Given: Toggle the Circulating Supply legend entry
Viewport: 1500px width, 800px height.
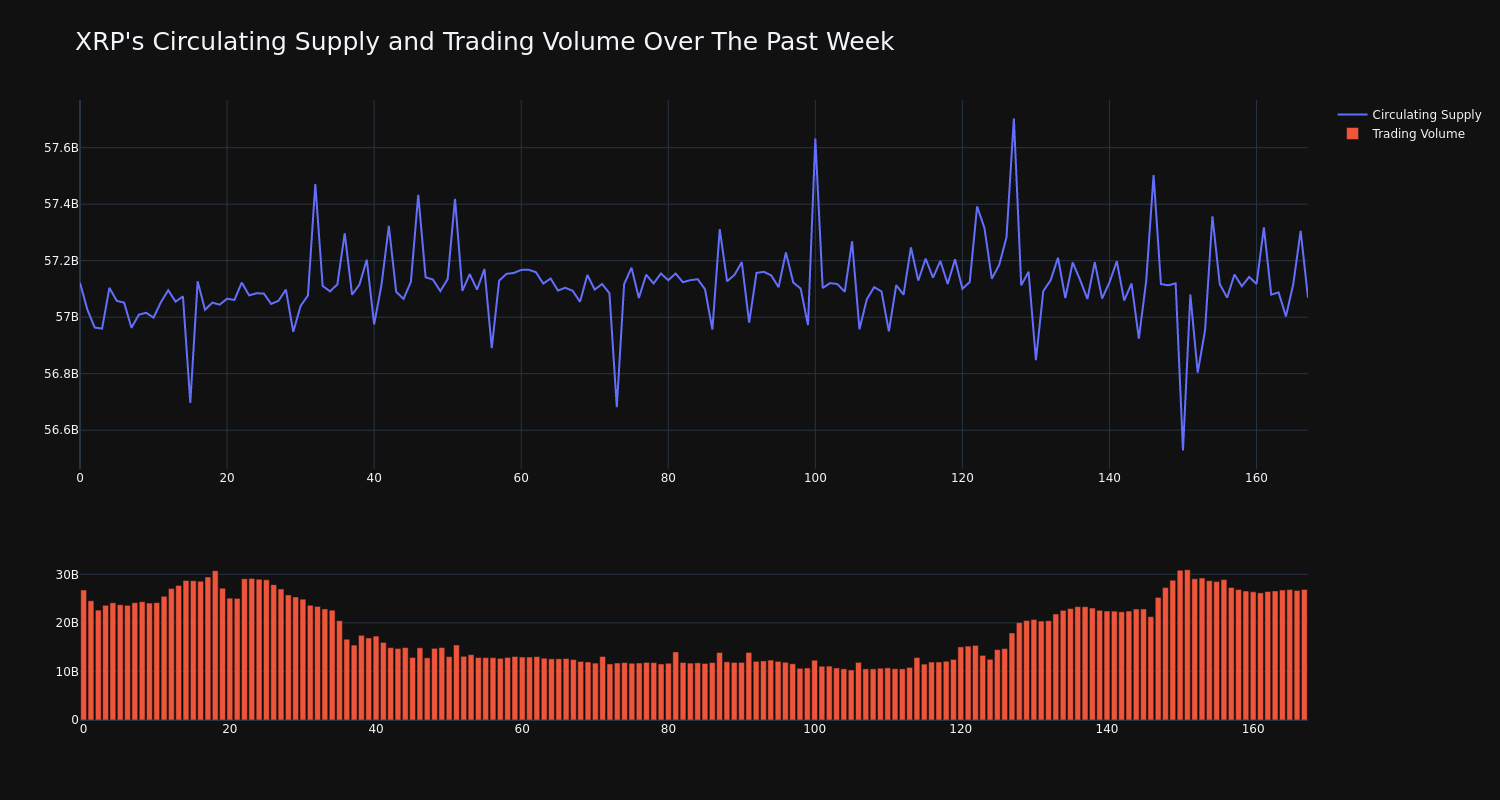Looking at the screenshot, I should tap(1409, 115).
